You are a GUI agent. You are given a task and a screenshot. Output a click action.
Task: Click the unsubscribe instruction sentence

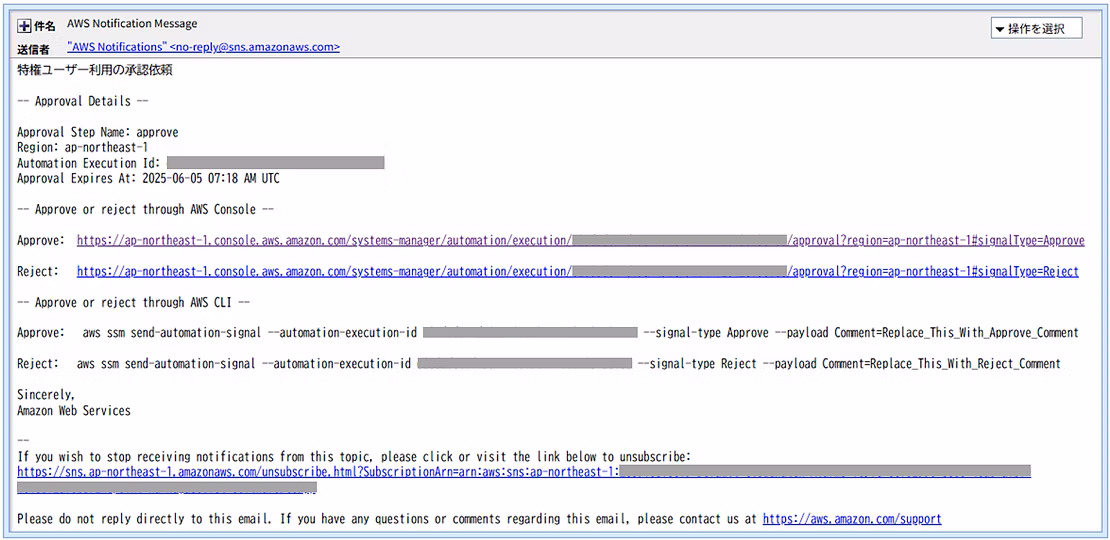[x=353, y=456]
